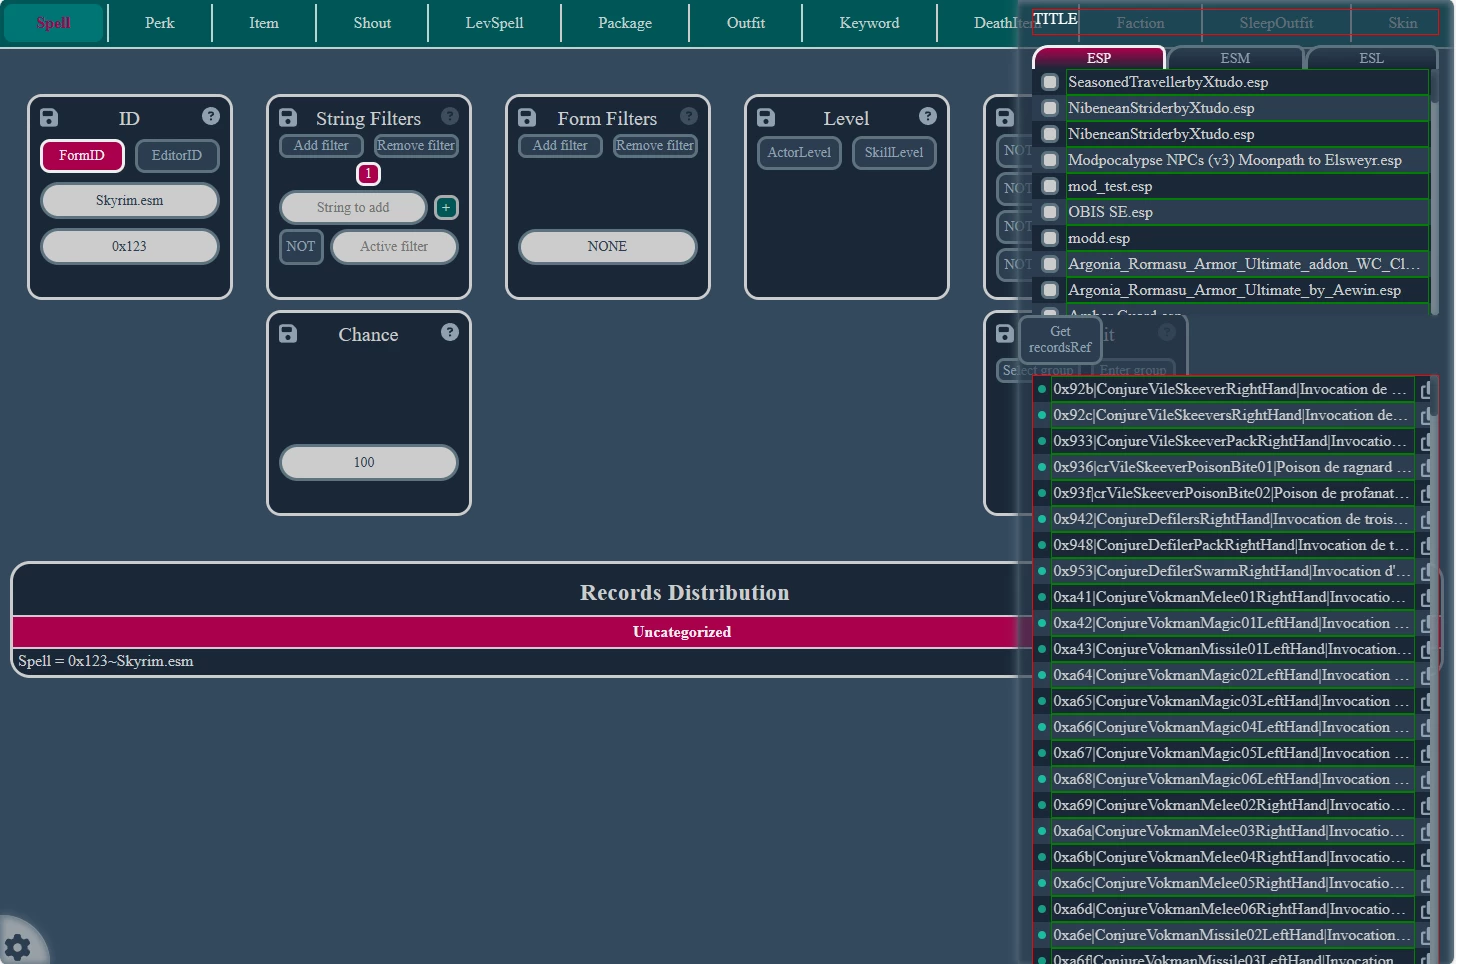Open Form Filters help question mark

click(689, 116)
